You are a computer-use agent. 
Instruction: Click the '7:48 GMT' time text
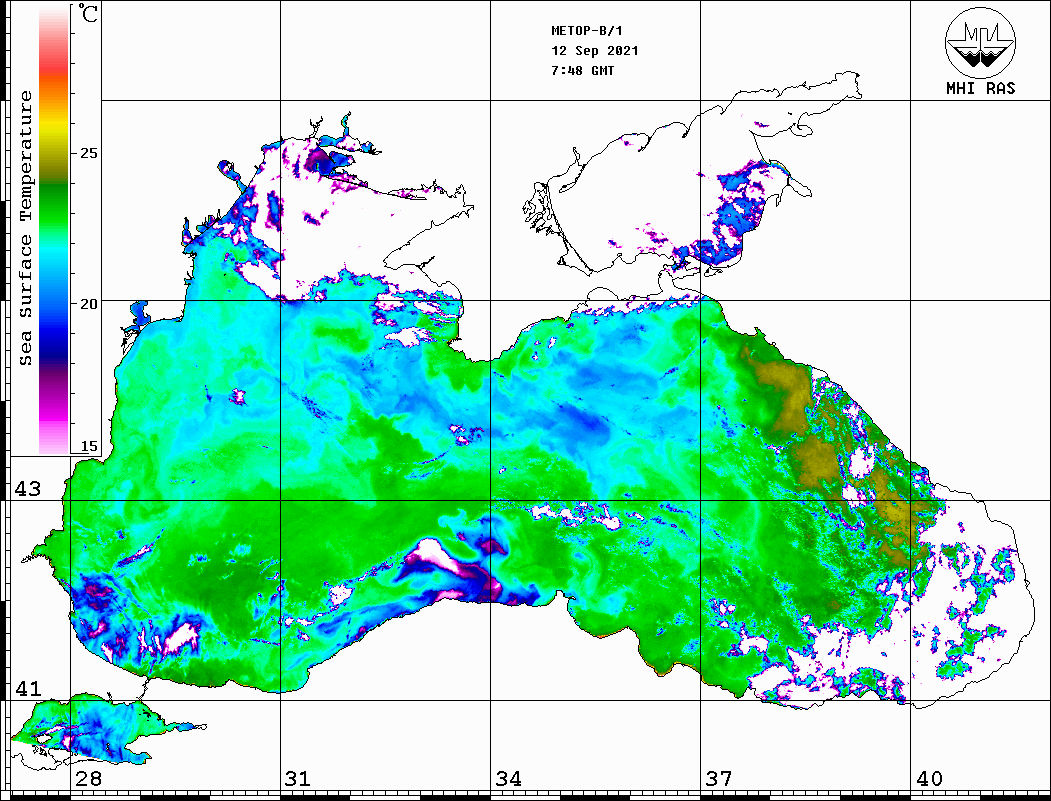point(582,70)
